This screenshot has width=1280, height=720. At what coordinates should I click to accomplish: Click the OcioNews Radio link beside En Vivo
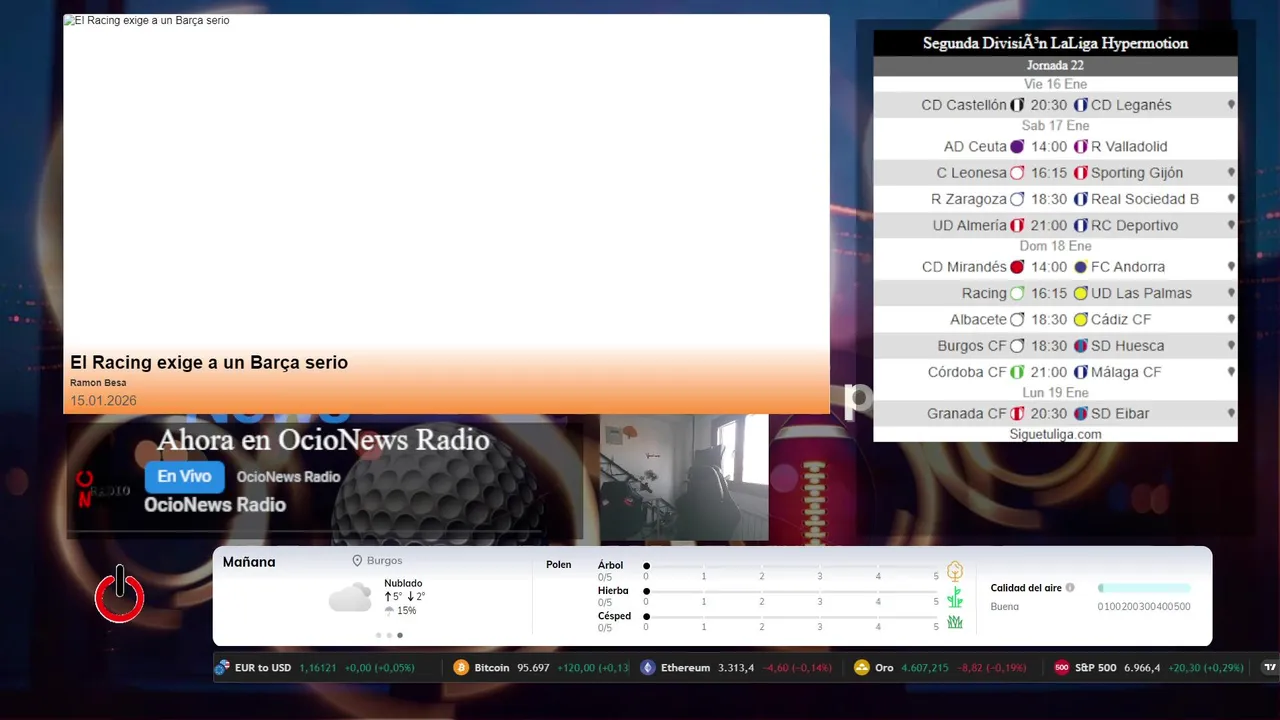[288, 477]
